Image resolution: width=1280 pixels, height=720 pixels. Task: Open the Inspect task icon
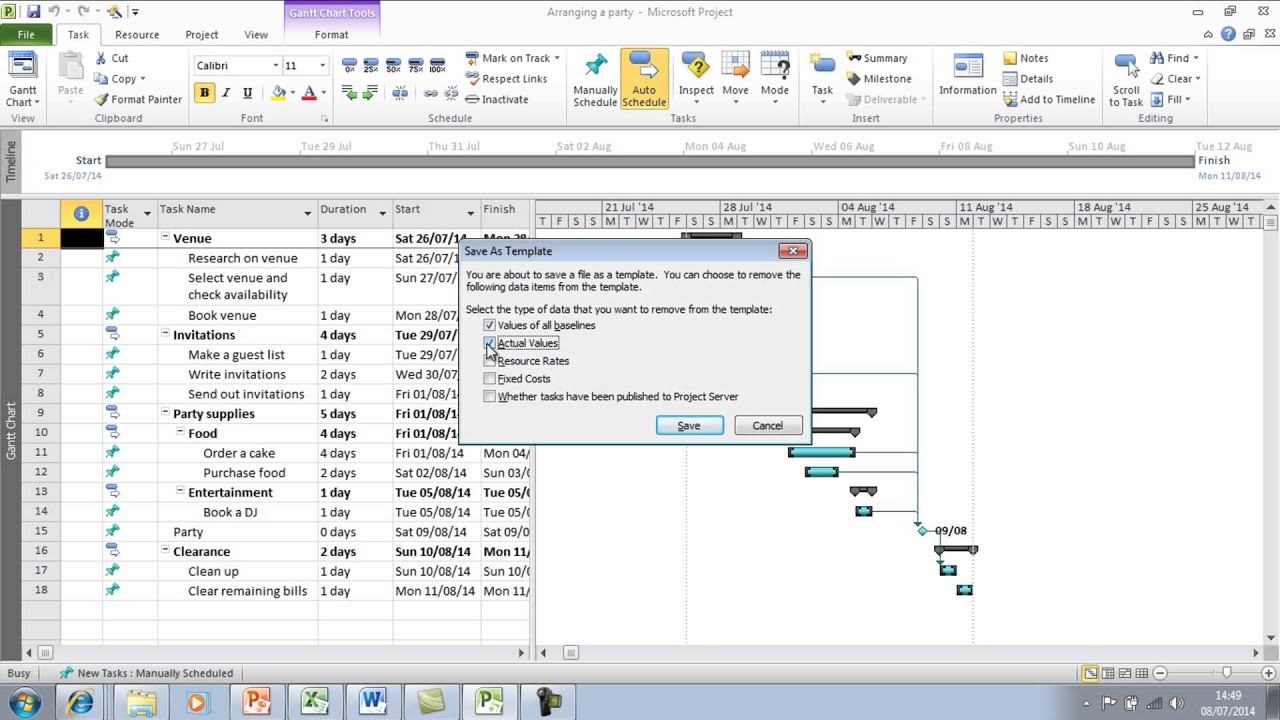coord(696,66)
